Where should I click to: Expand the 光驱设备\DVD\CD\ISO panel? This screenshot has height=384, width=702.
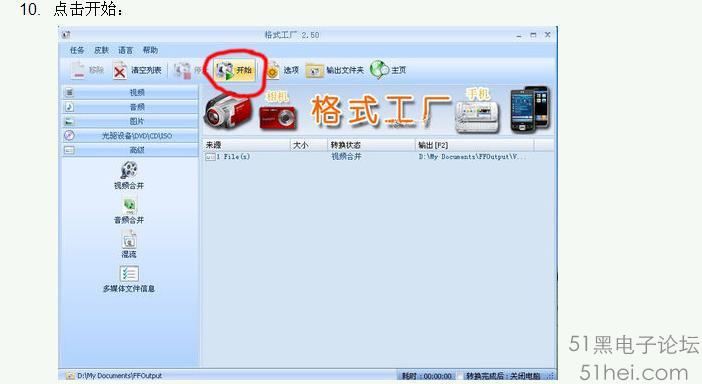tap(130, 136)
